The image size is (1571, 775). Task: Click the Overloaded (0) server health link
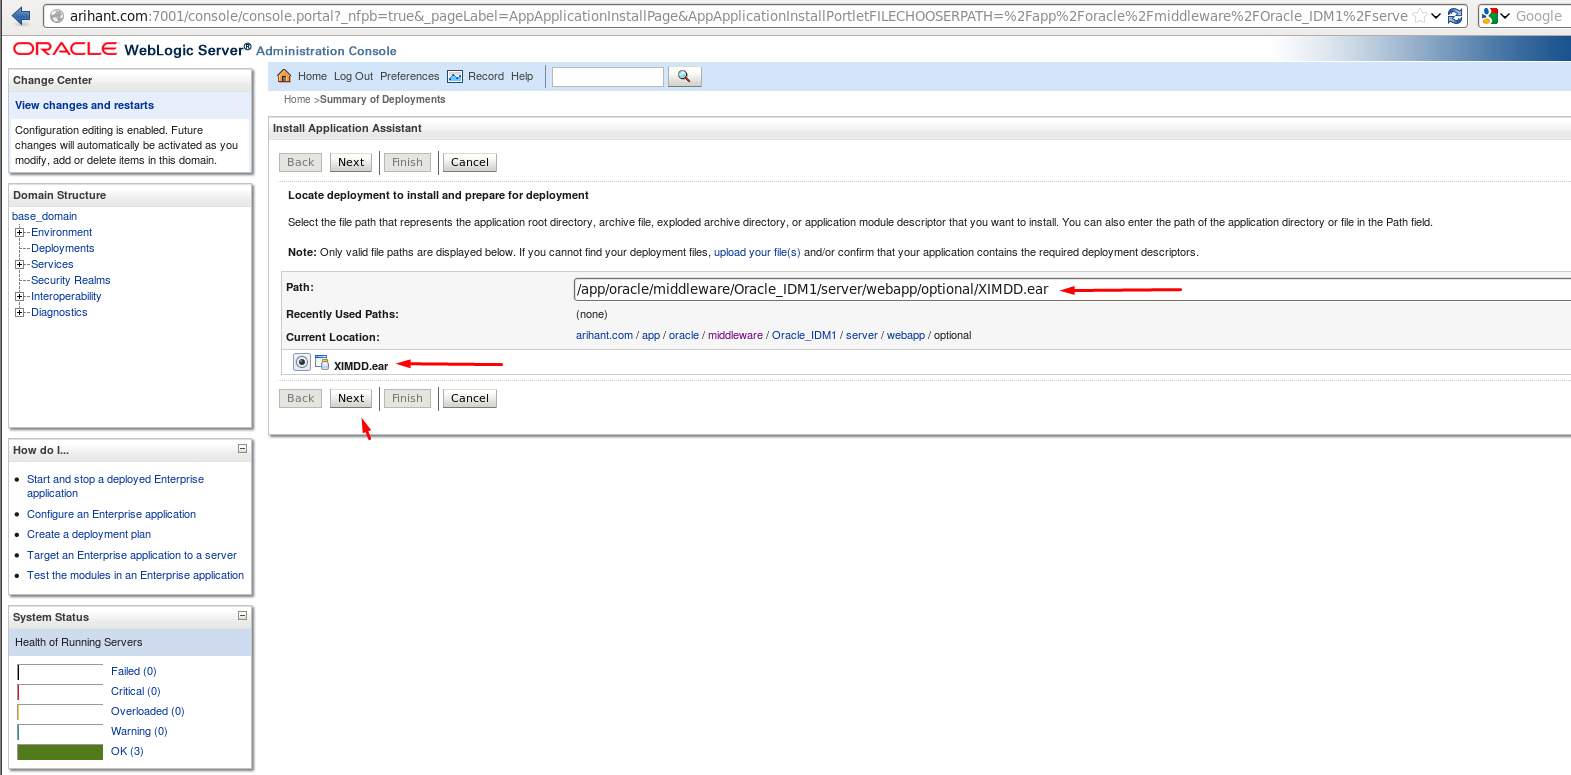click(x=148, y=711)
